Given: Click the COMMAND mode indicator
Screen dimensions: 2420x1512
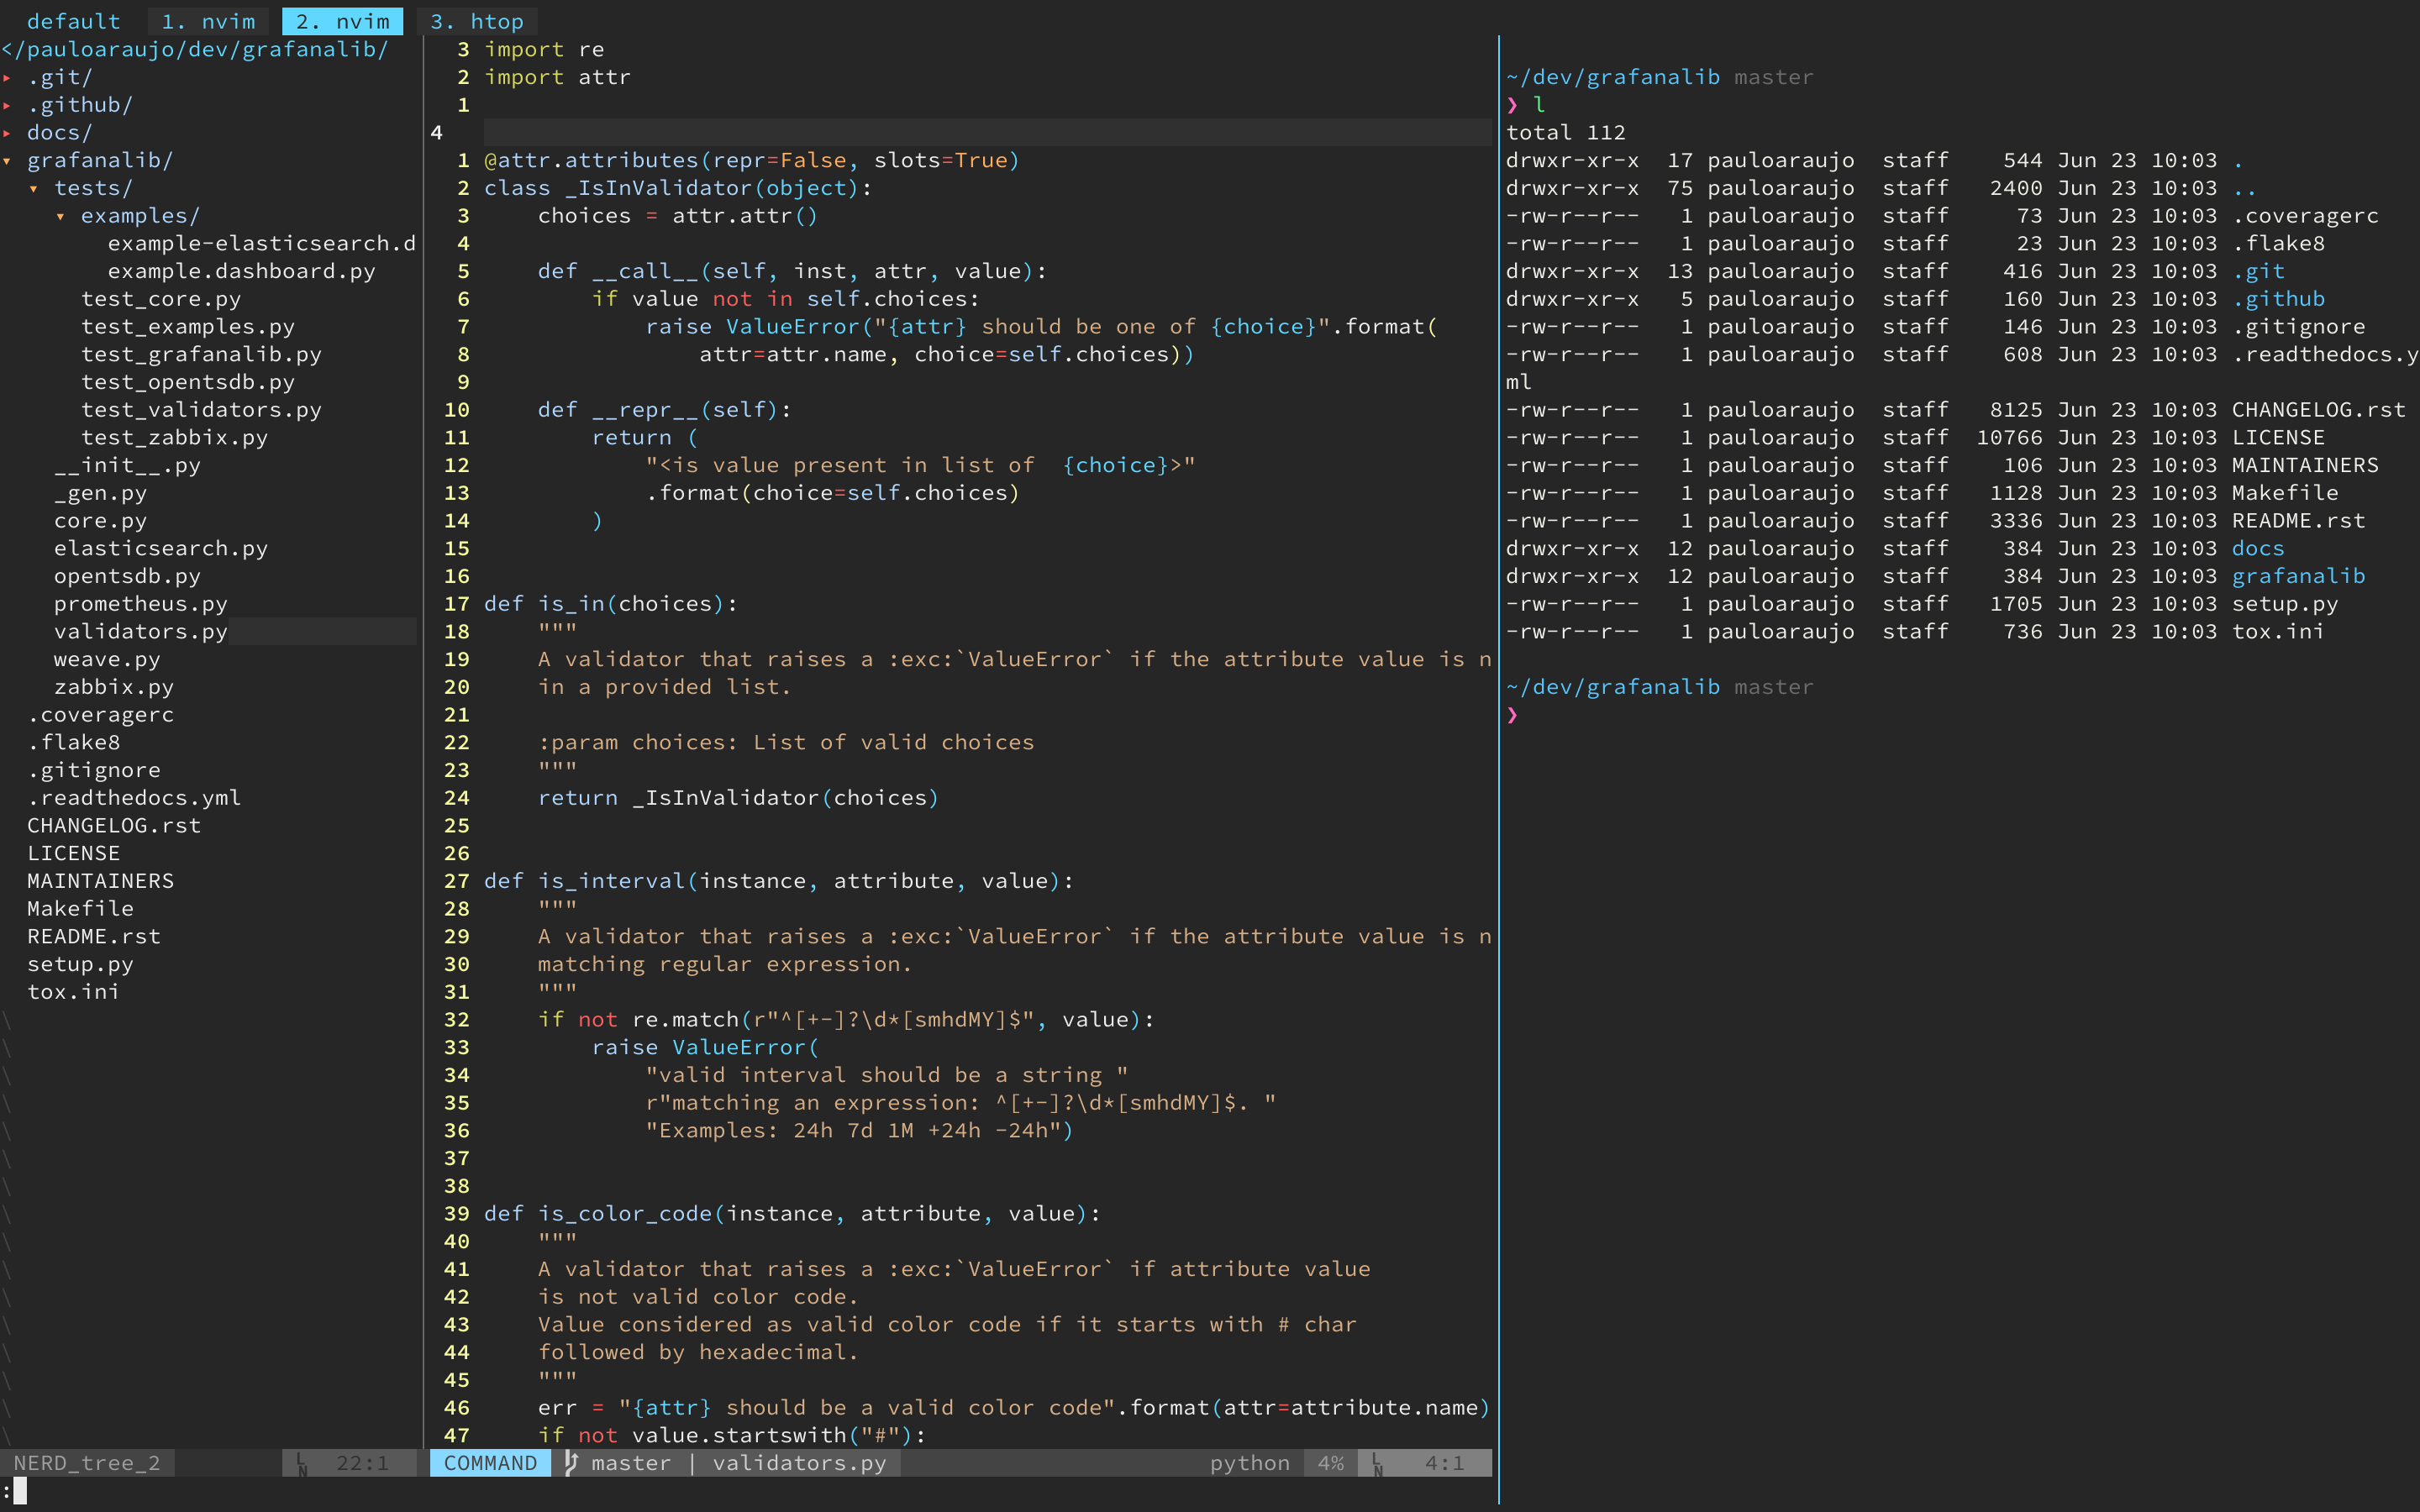Looking at the screenshot, I should pyautogui.click(x=490, y=1463).
